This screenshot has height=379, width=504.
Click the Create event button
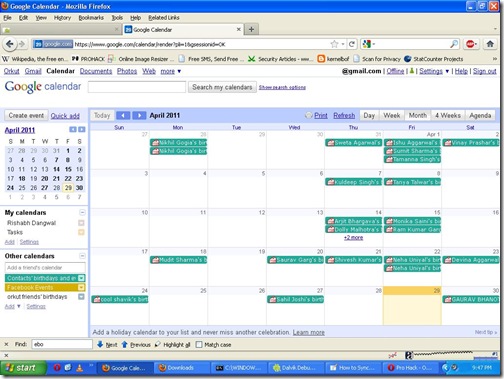(26, 115)
